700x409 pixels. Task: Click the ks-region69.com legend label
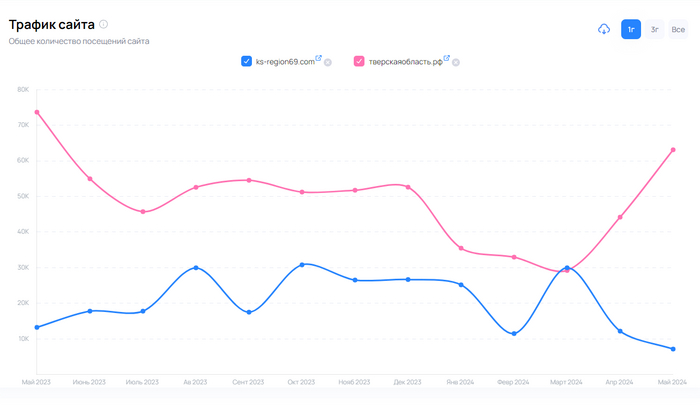(284, 62)
